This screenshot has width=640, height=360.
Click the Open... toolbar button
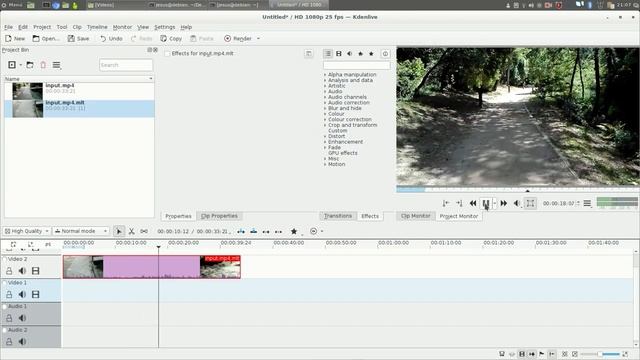pos(46,39)
